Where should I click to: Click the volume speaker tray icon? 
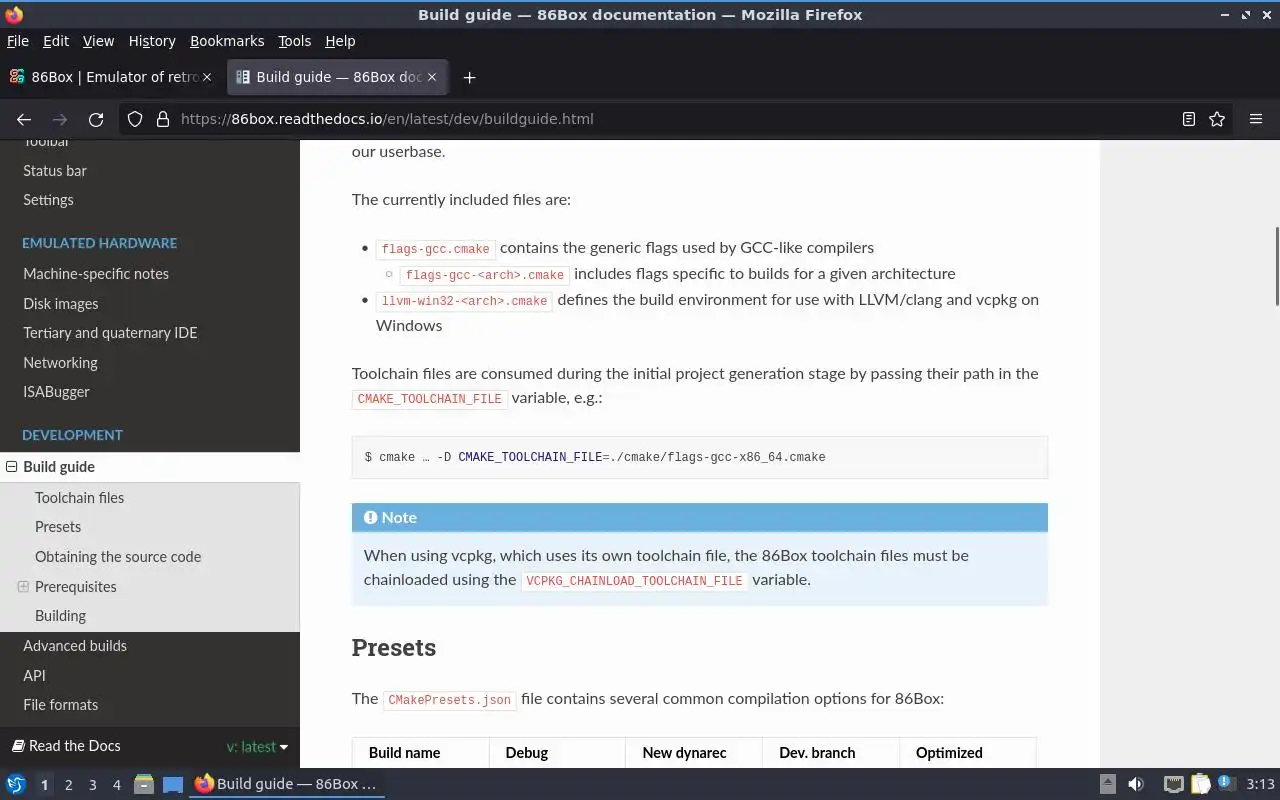point(1136,784)
